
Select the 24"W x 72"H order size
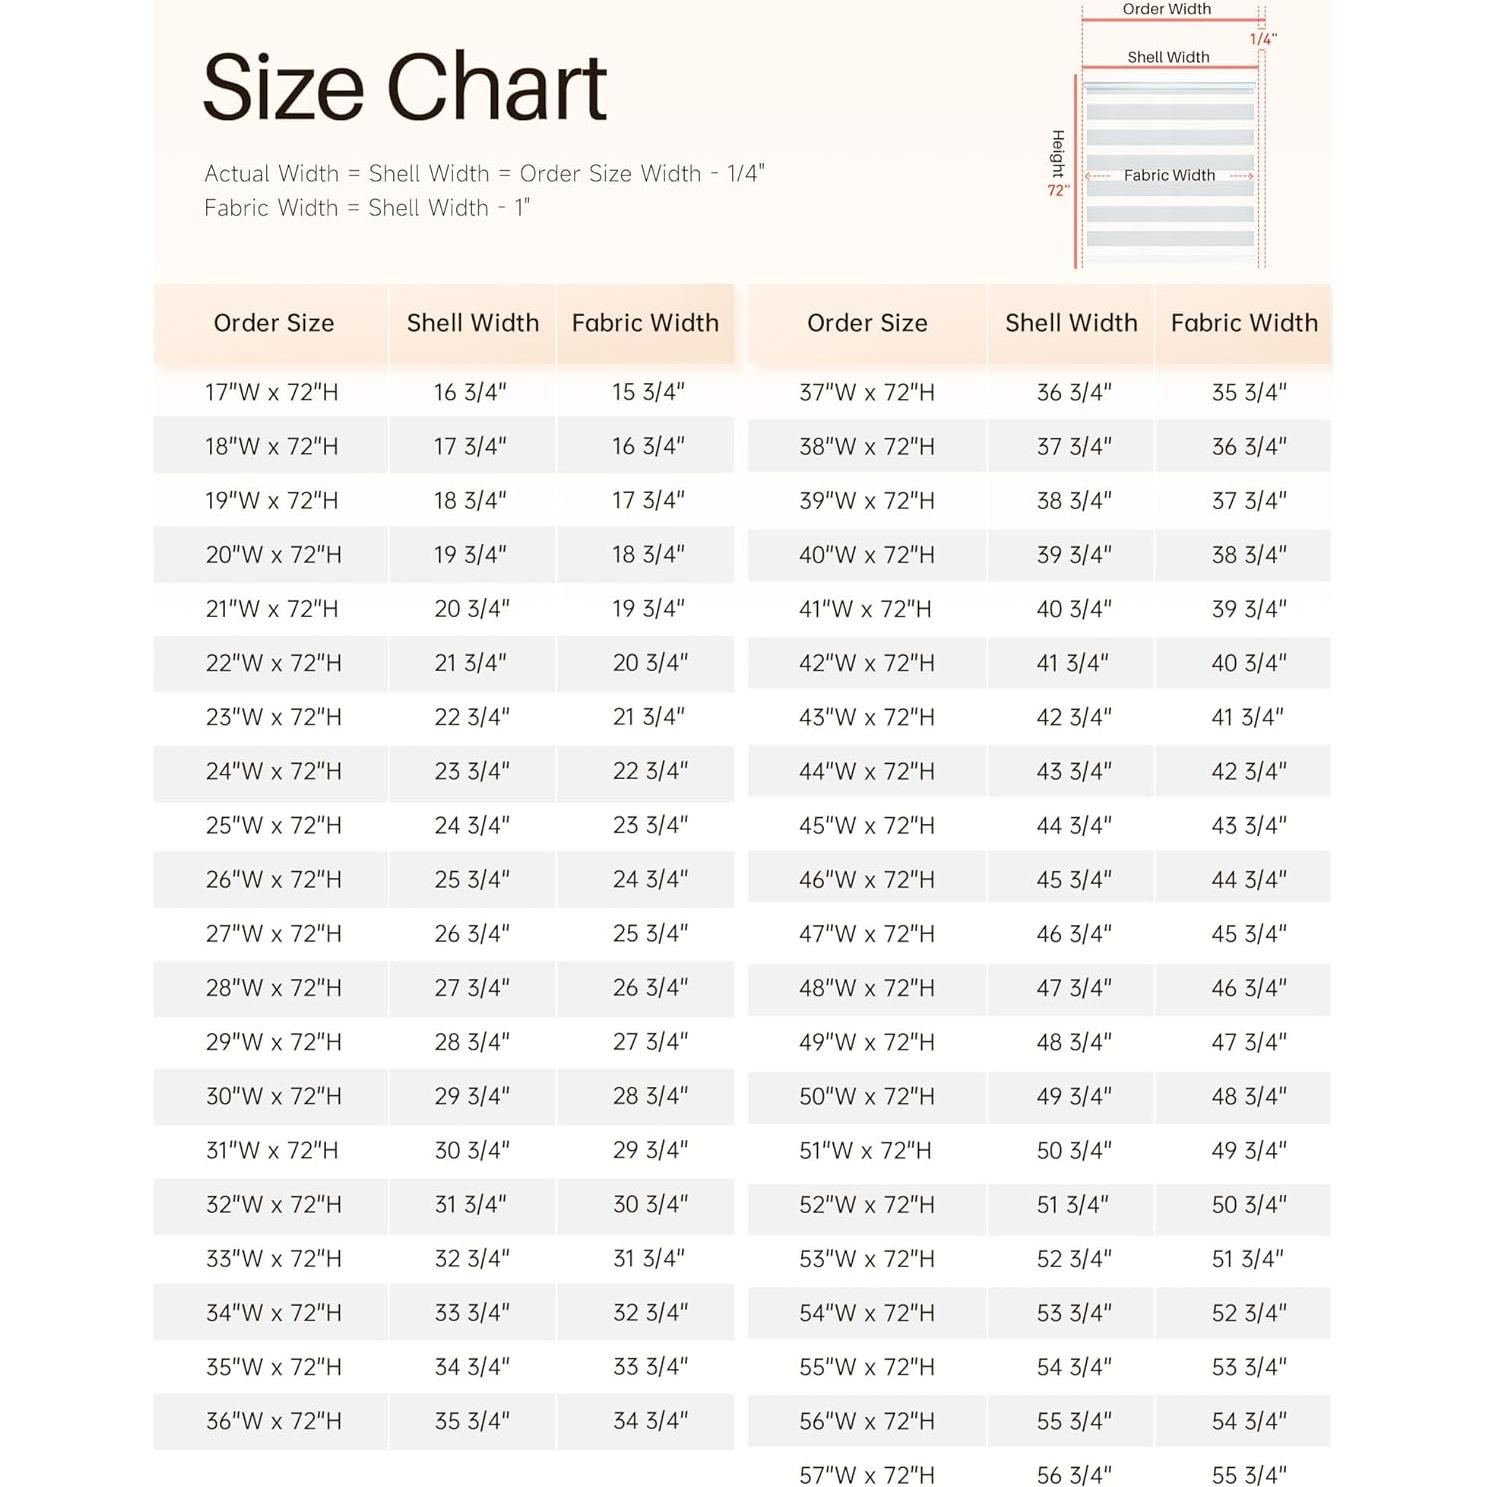click(x=273, y=771)
